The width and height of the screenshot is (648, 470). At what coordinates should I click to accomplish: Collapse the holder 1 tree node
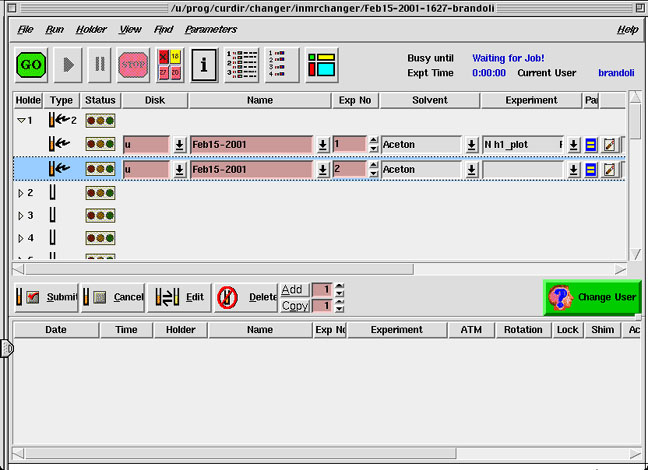22,120
